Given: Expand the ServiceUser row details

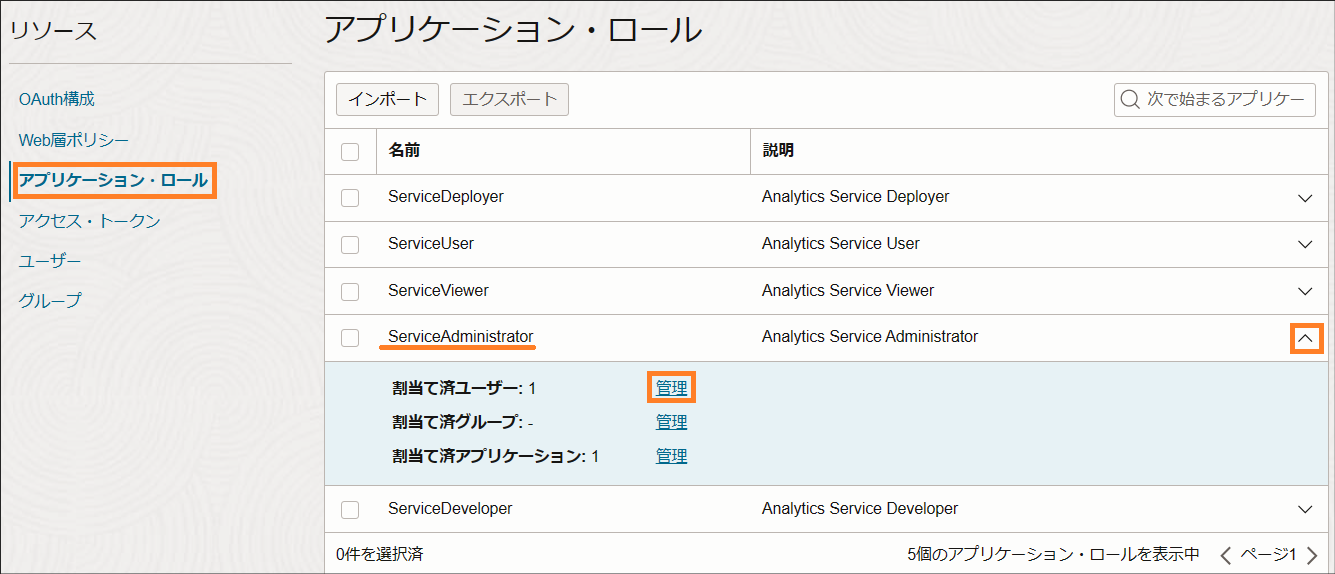Looking at the screenshot, I should coord(1305,245).
